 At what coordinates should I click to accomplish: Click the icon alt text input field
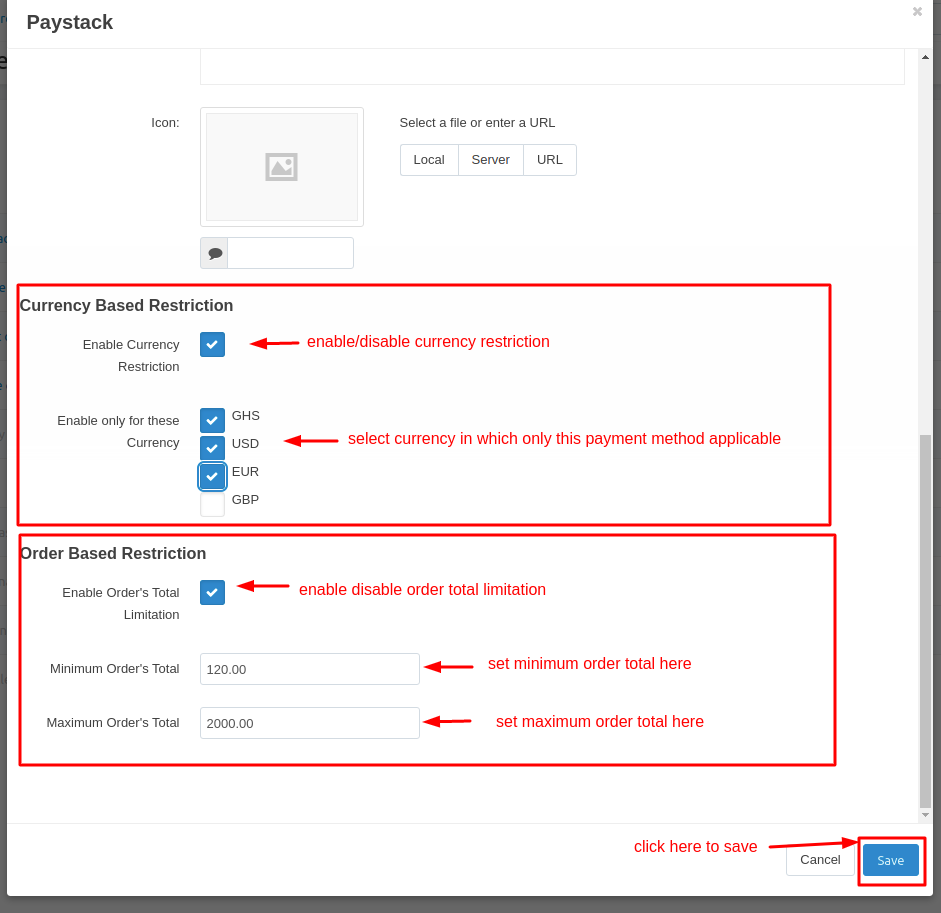pyautogui.click(x=290, y=253)
